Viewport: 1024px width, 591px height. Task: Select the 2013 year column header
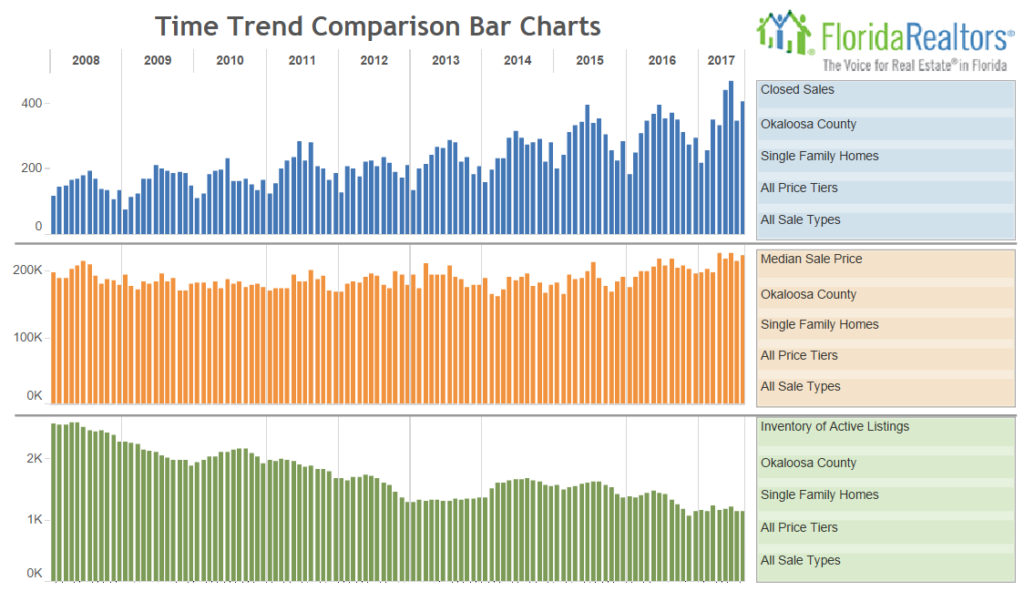click(x=446, y=61)
